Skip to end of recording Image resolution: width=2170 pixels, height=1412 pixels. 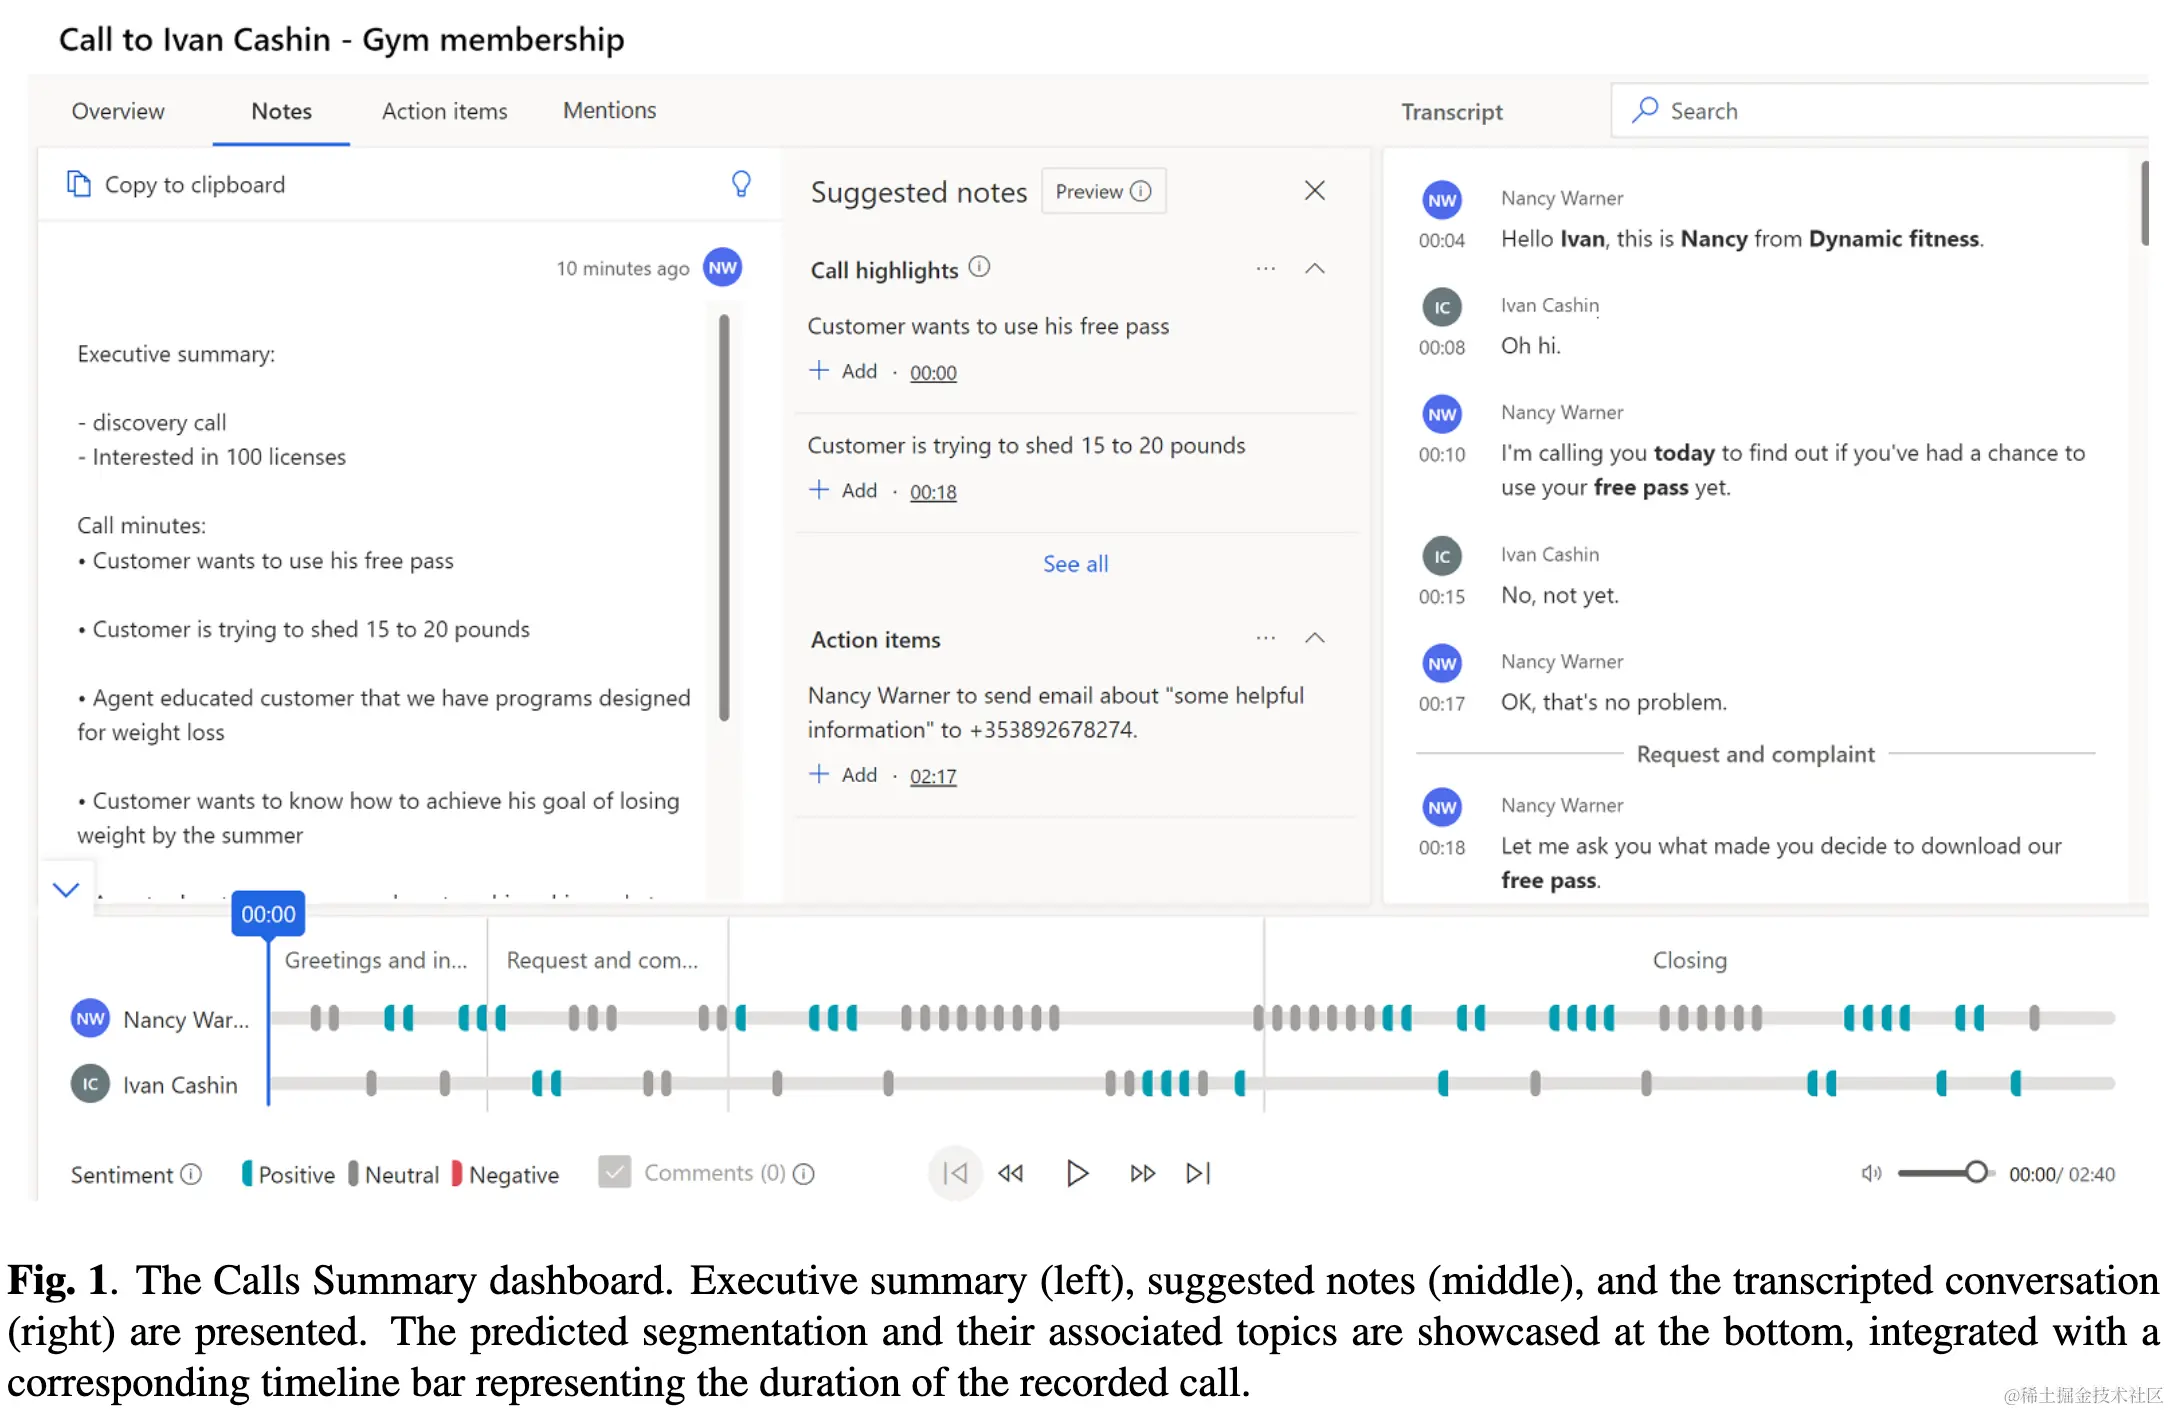pos(1198,1173)
